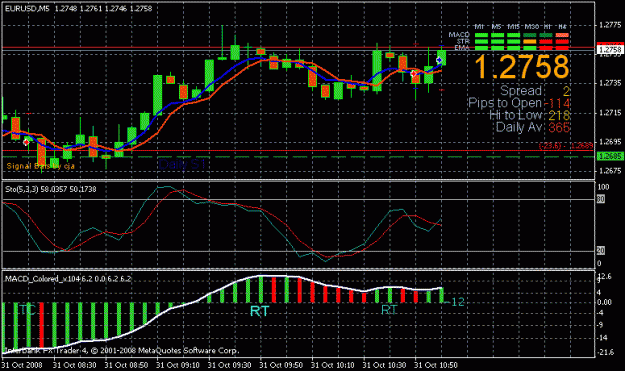Click the 31 Oct 10:50 time axis label
Image resolution: width=625 pixels, height=371 pixels.
click(x=436, y=365)
